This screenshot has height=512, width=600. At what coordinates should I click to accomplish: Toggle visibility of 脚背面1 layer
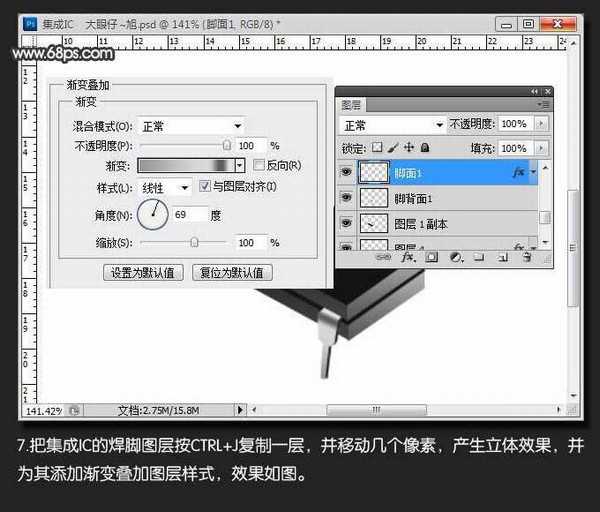click(x=347, y=198)
